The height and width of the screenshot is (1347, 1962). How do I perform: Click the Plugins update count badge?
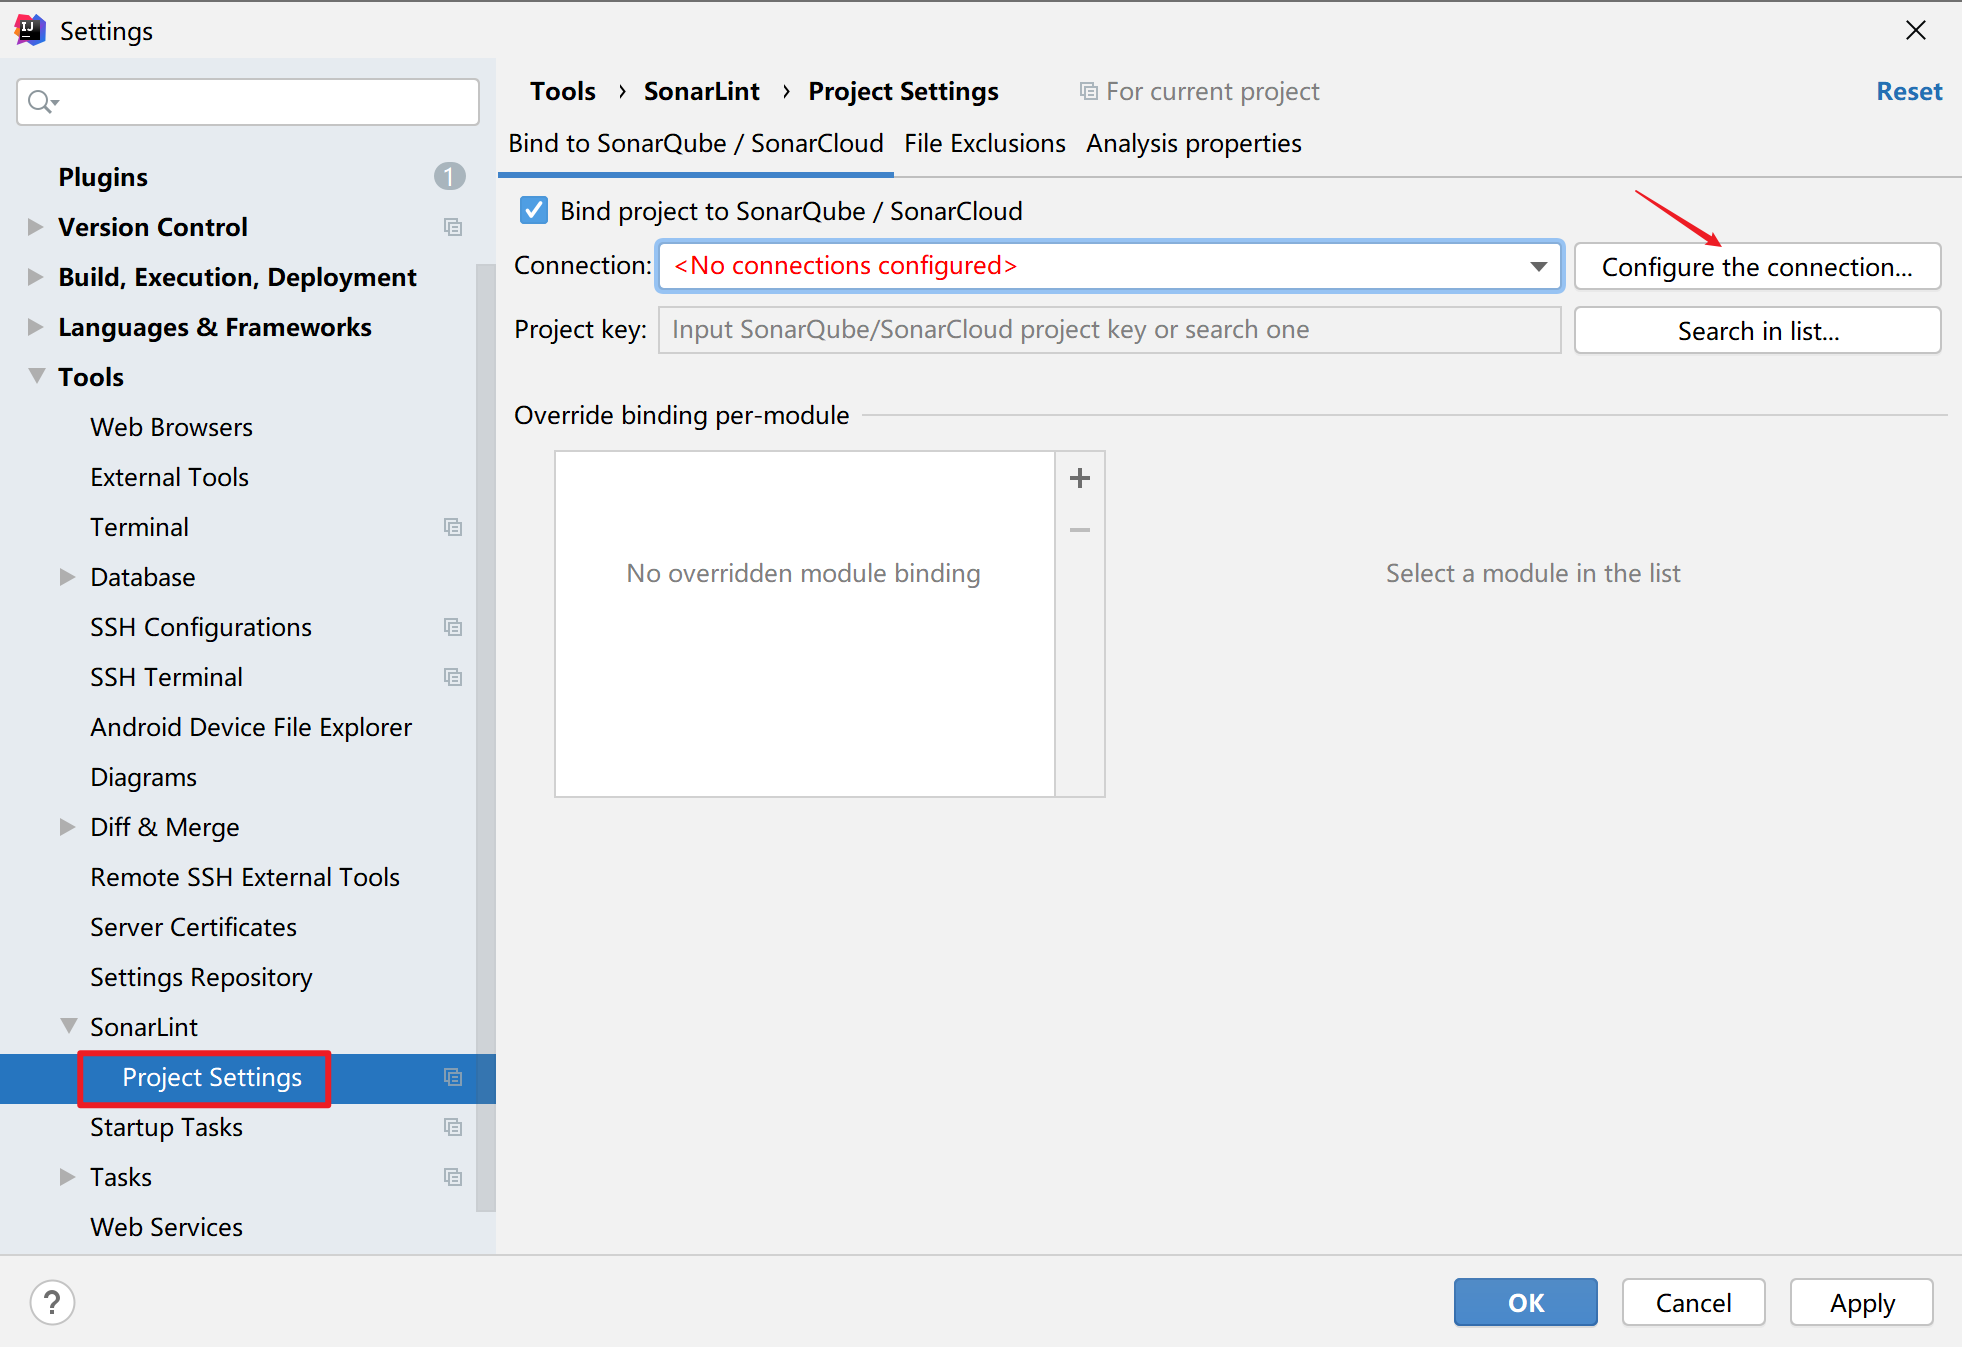[x=450, y=177]
